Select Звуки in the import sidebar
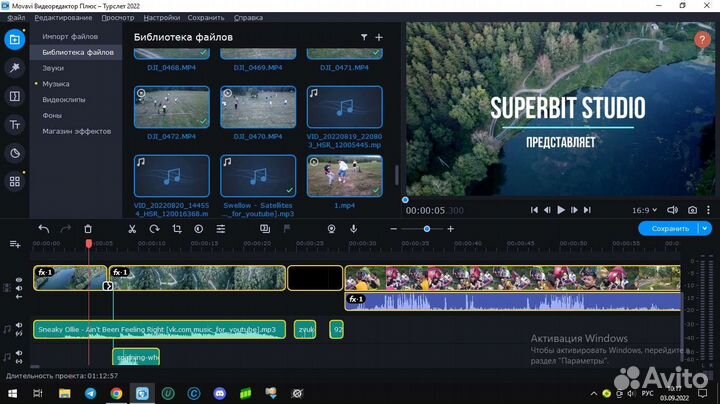The height and width of the screenshot is (404, 720). pyautogui.click(x=53, y=68)
